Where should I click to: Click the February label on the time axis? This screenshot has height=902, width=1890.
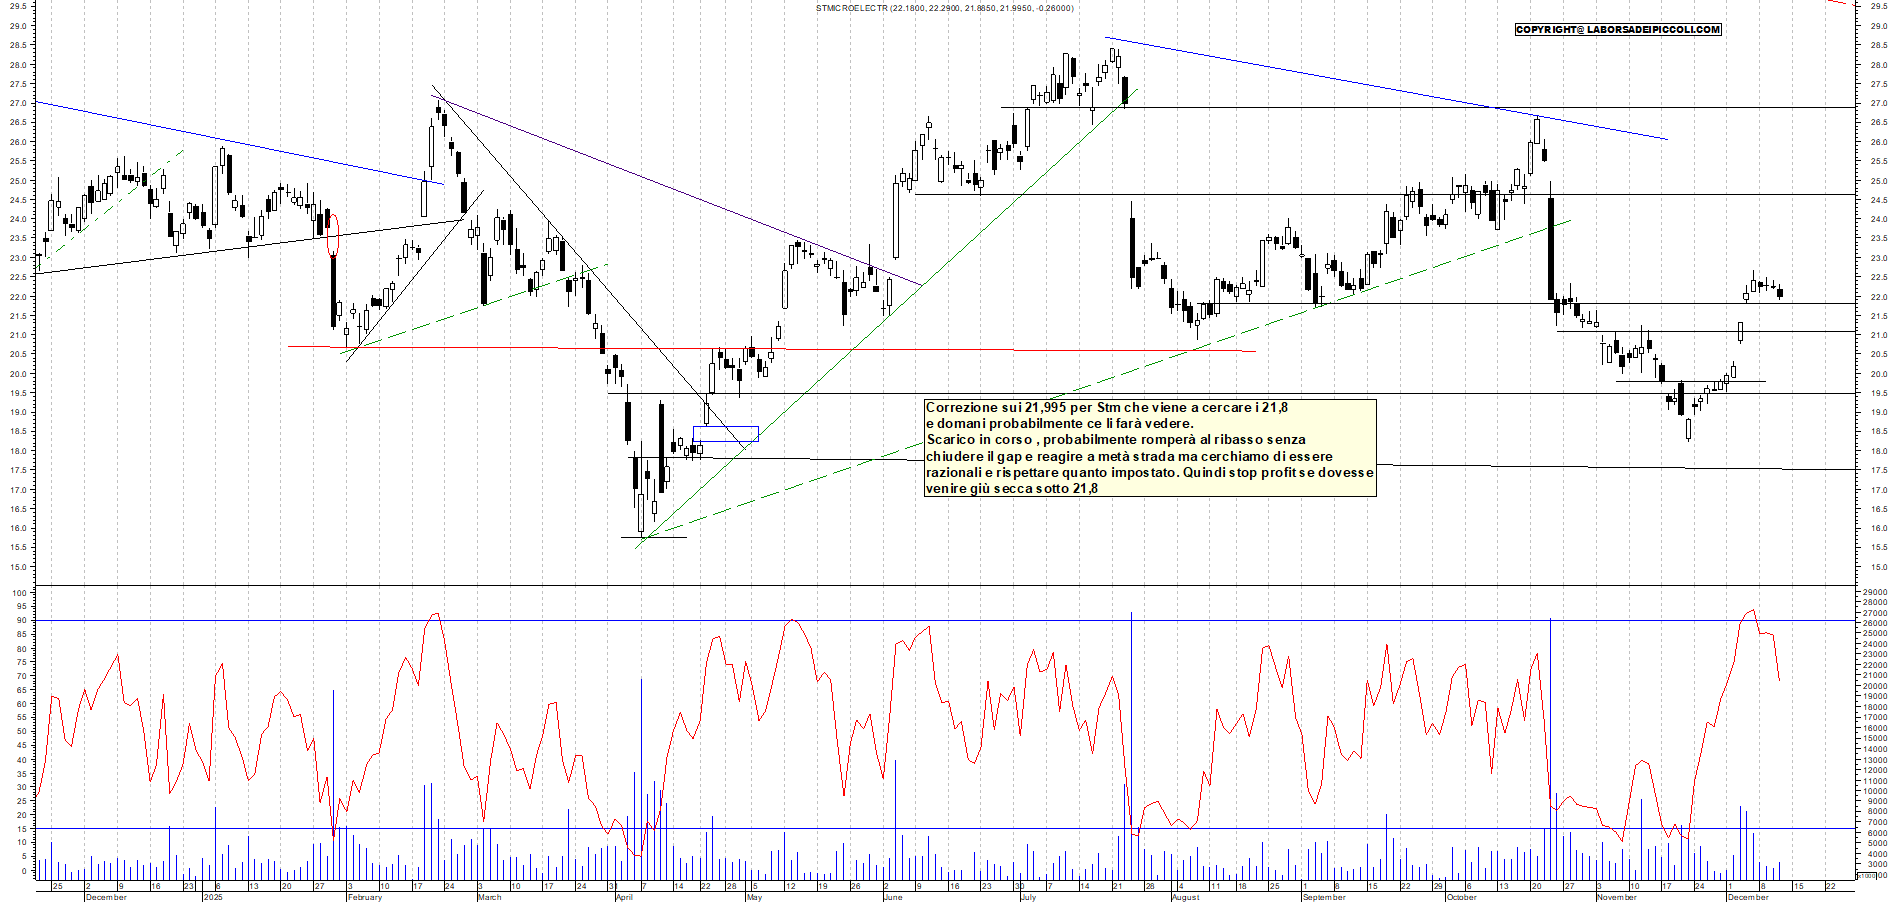click(364, 897)
